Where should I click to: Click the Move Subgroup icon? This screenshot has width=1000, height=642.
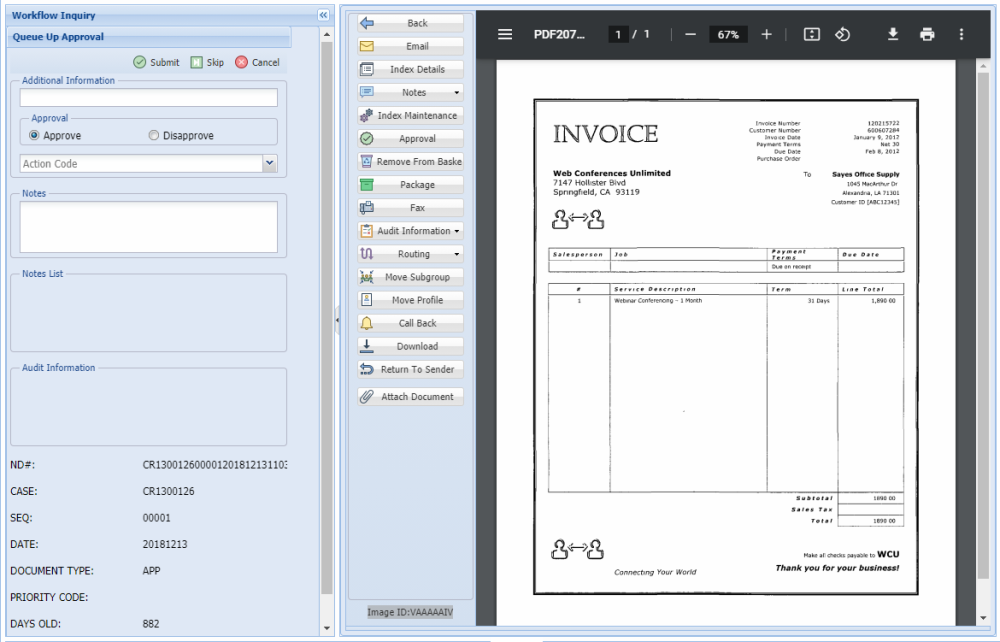[367, 277]
